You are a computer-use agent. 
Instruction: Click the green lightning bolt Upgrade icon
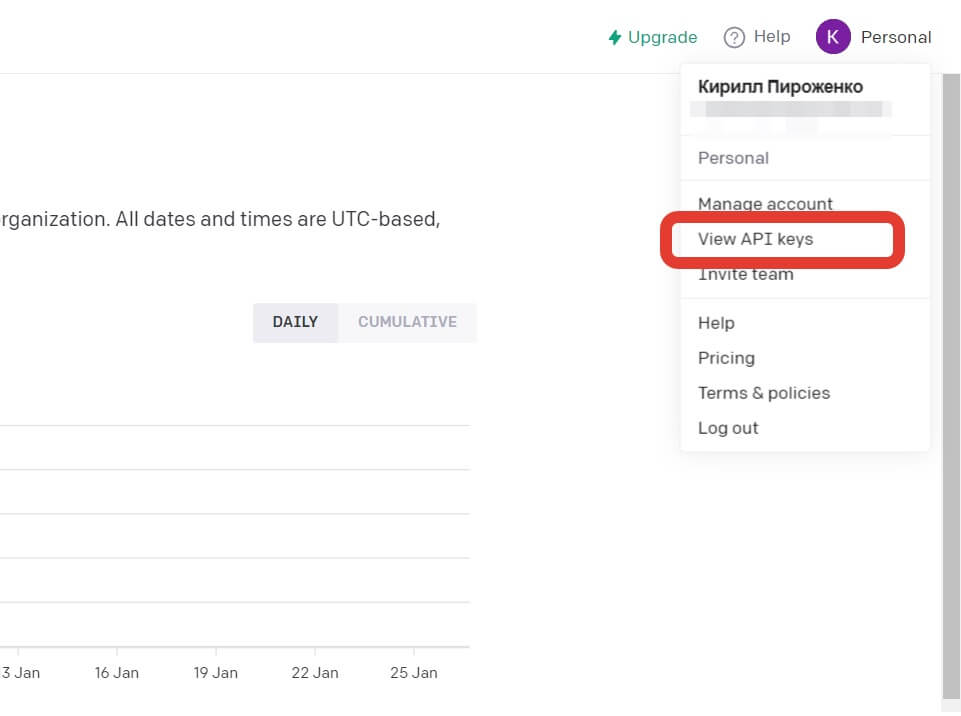tap(615, 38)
